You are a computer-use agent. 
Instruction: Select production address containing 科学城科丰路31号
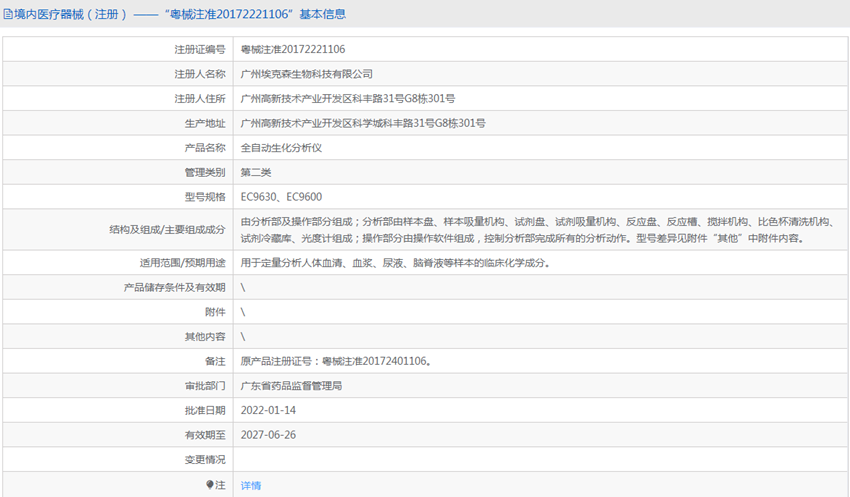click(363, 123)
